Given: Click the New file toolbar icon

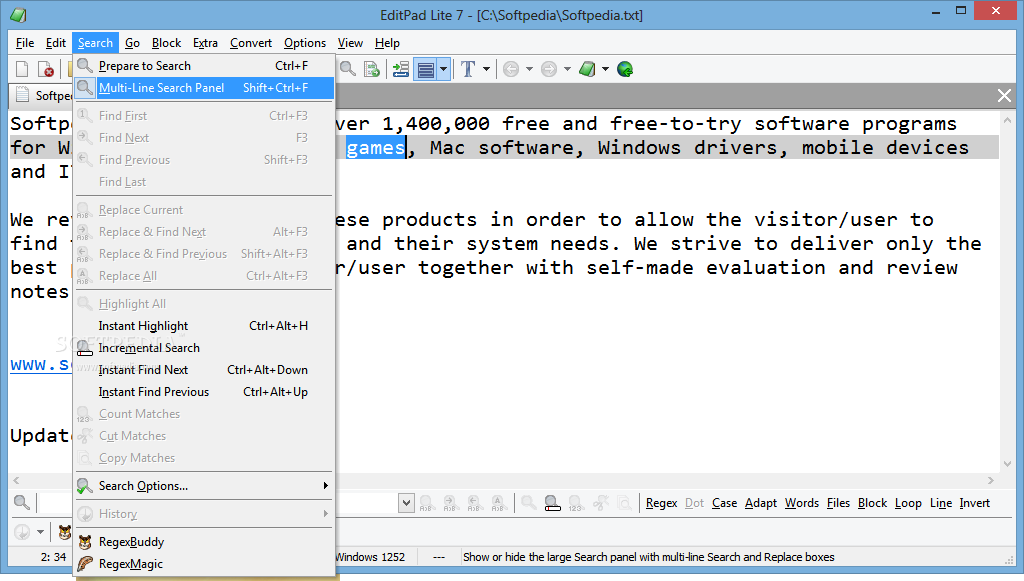Looking at the screenshot, I should (x=22, y=69).
